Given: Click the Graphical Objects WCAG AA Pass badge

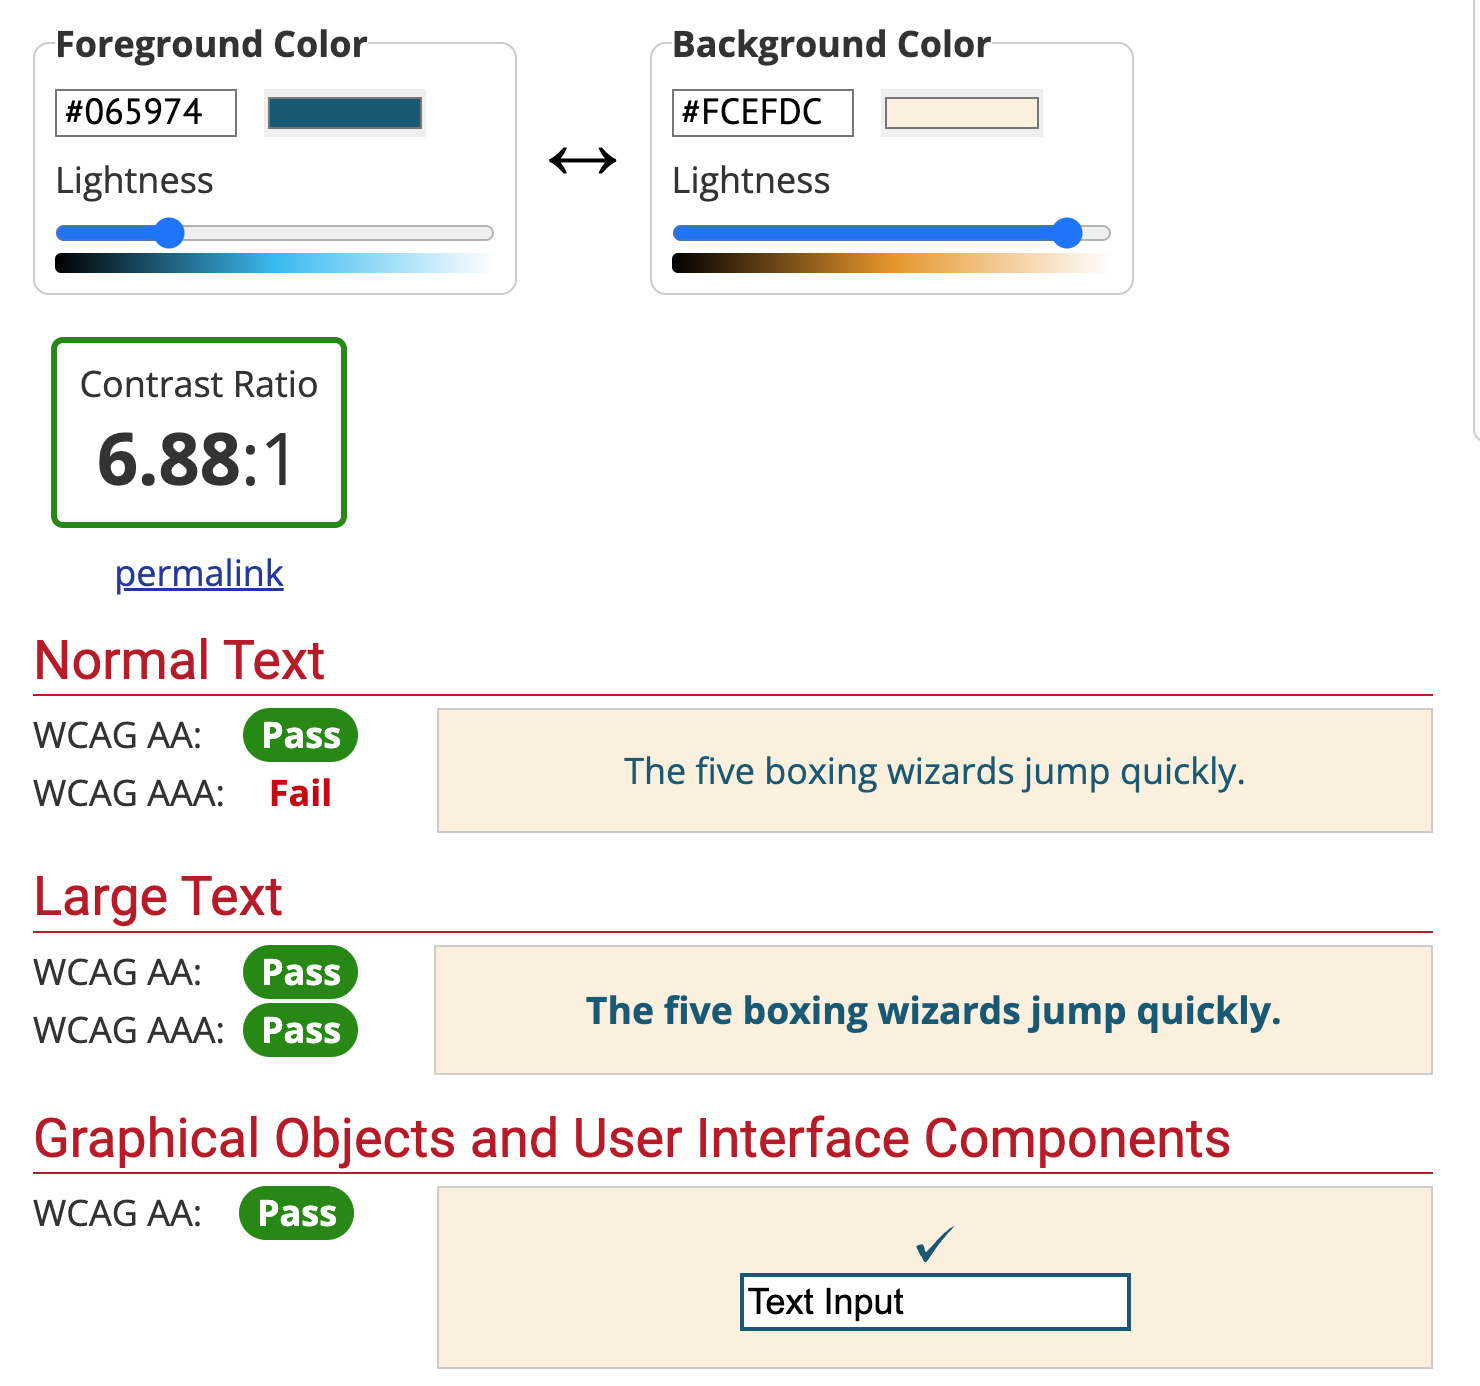Looking at the screenshot, I should click(296, 1213).
